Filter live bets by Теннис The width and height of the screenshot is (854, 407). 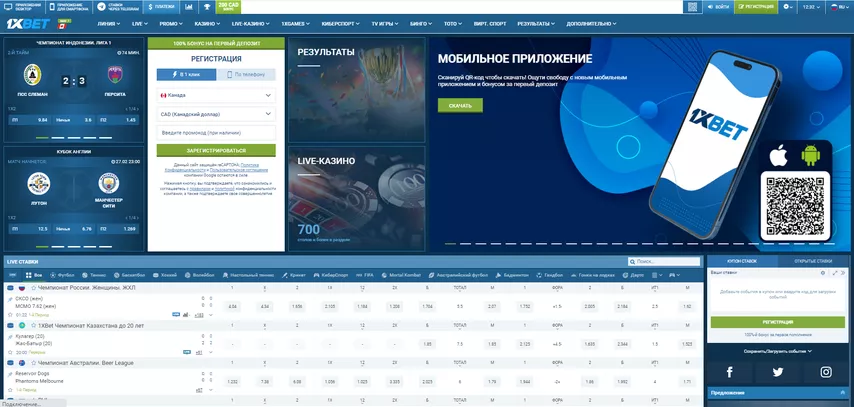[x=94, y=275]
